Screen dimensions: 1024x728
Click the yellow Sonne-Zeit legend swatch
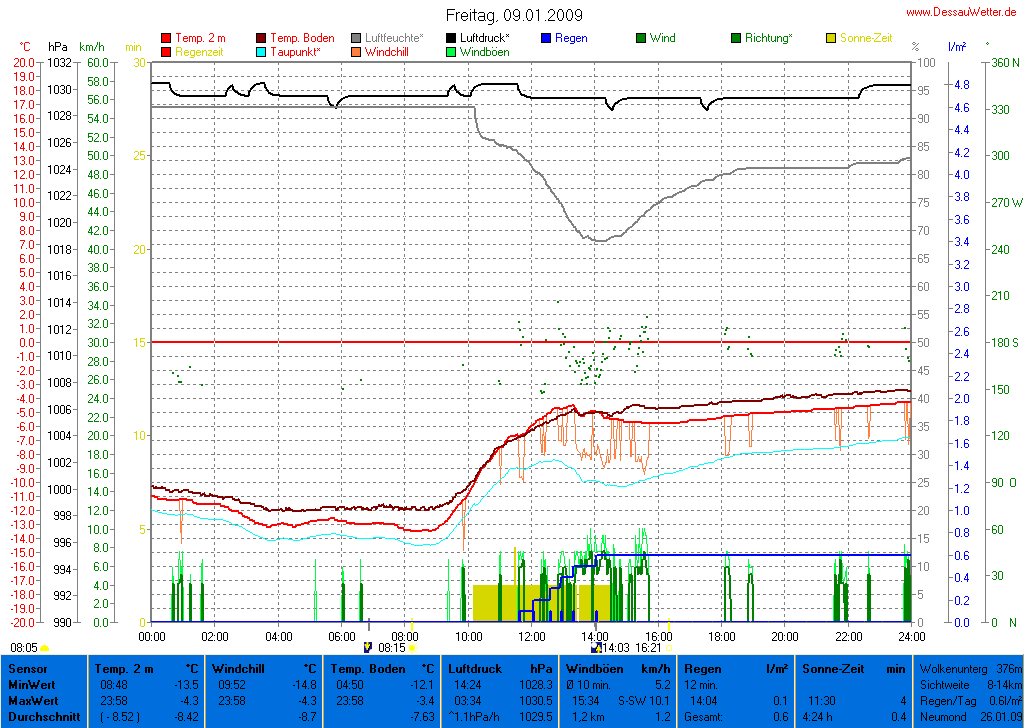(831, 38)
